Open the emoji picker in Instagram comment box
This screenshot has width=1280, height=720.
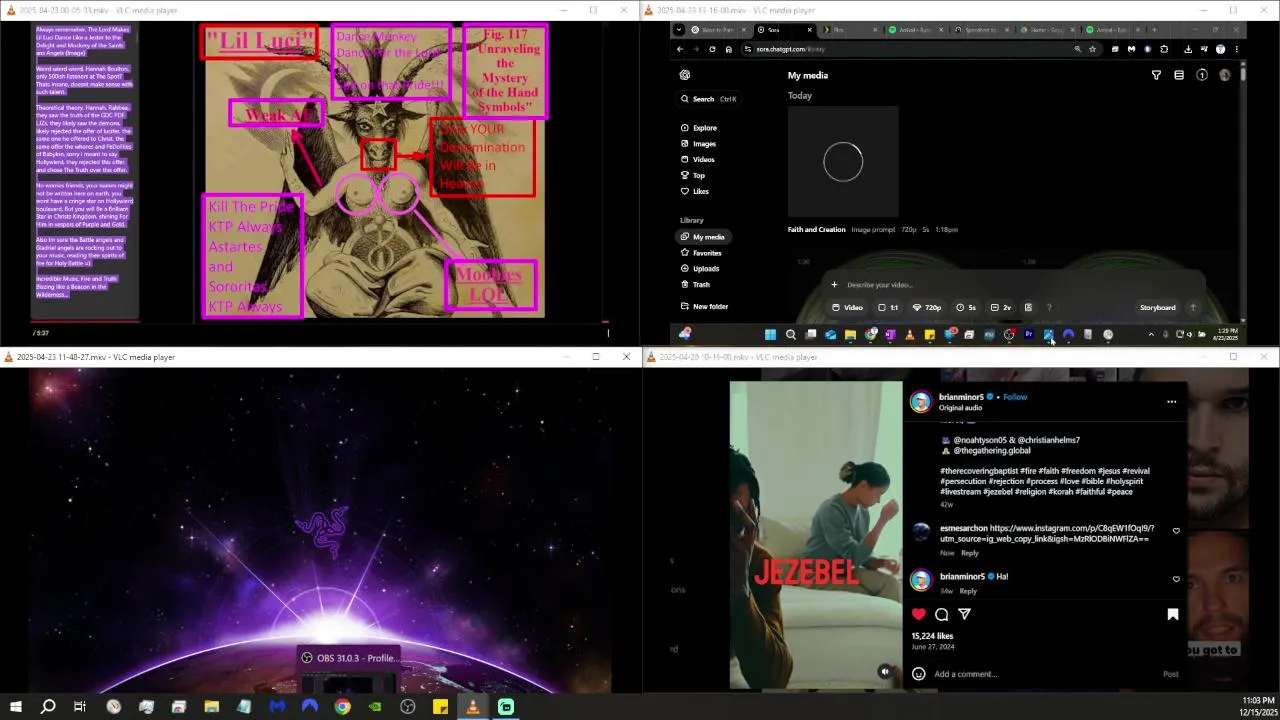[x=919, y=674]
